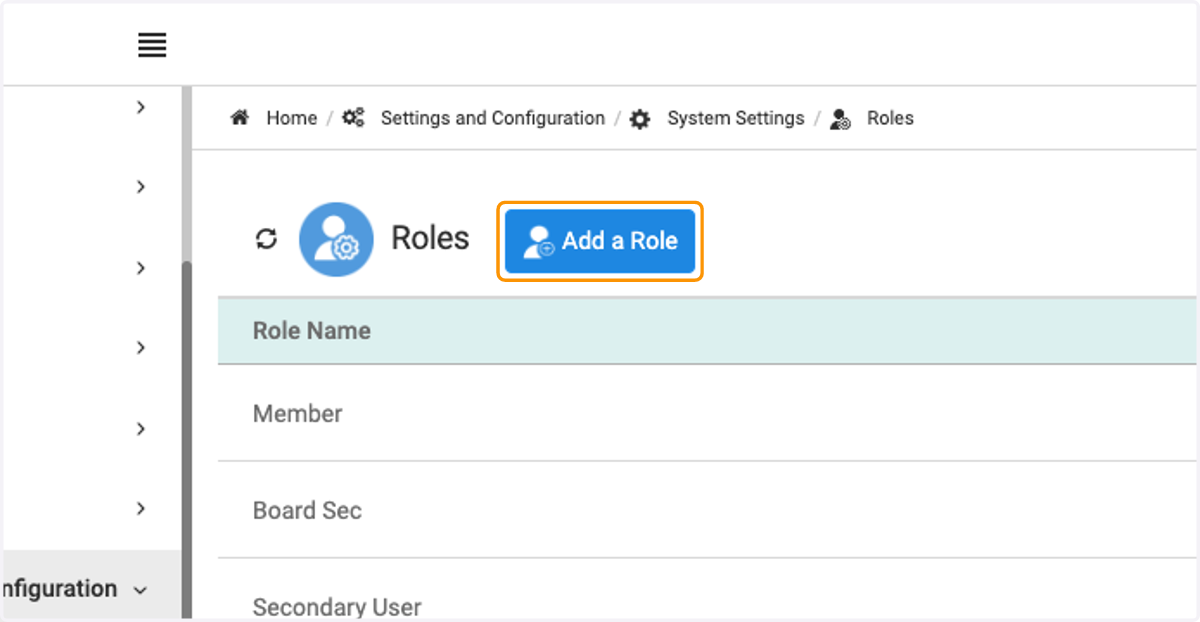Select the Secondary User role row
The width and height of the screenshot is (1200, 622).
(x=708, y=590)
